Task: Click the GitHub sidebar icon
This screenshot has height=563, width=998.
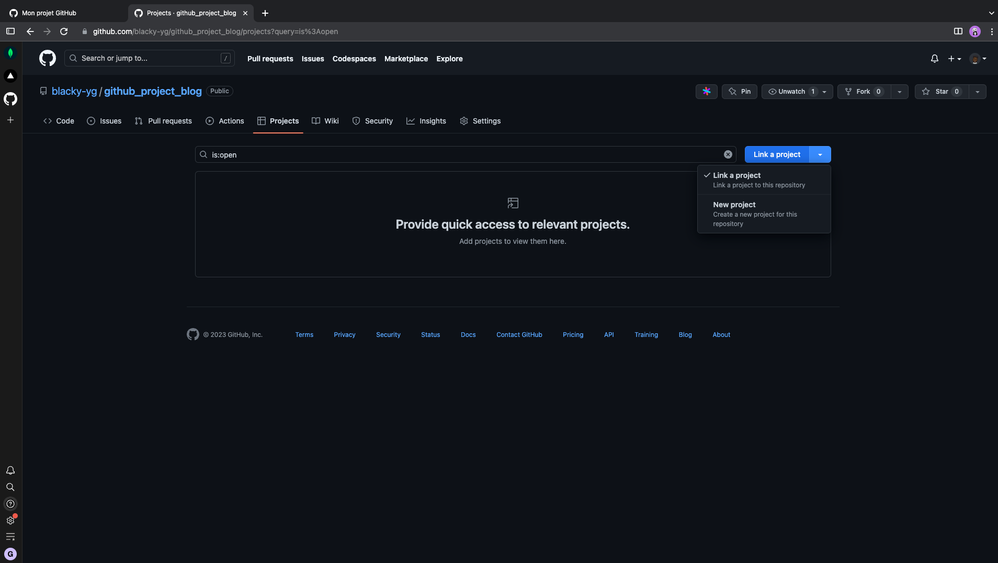Action: click(10, 99)
